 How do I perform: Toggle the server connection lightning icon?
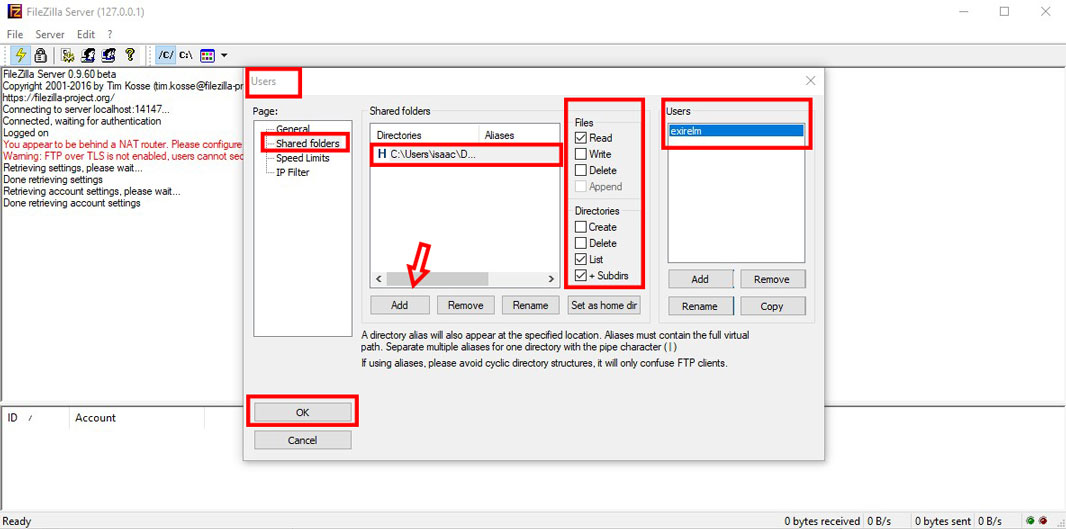tap(20, 55)
